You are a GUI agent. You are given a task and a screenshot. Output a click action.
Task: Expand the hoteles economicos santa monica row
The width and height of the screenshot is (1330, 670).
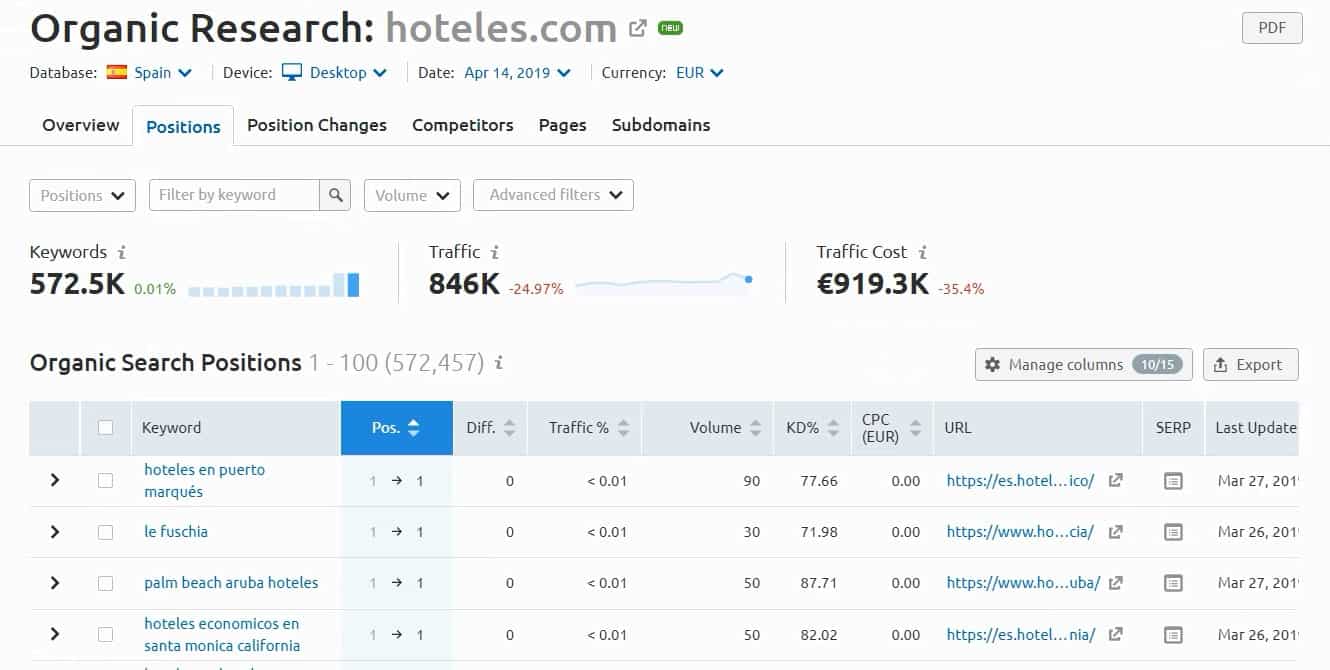click(55, 635)
